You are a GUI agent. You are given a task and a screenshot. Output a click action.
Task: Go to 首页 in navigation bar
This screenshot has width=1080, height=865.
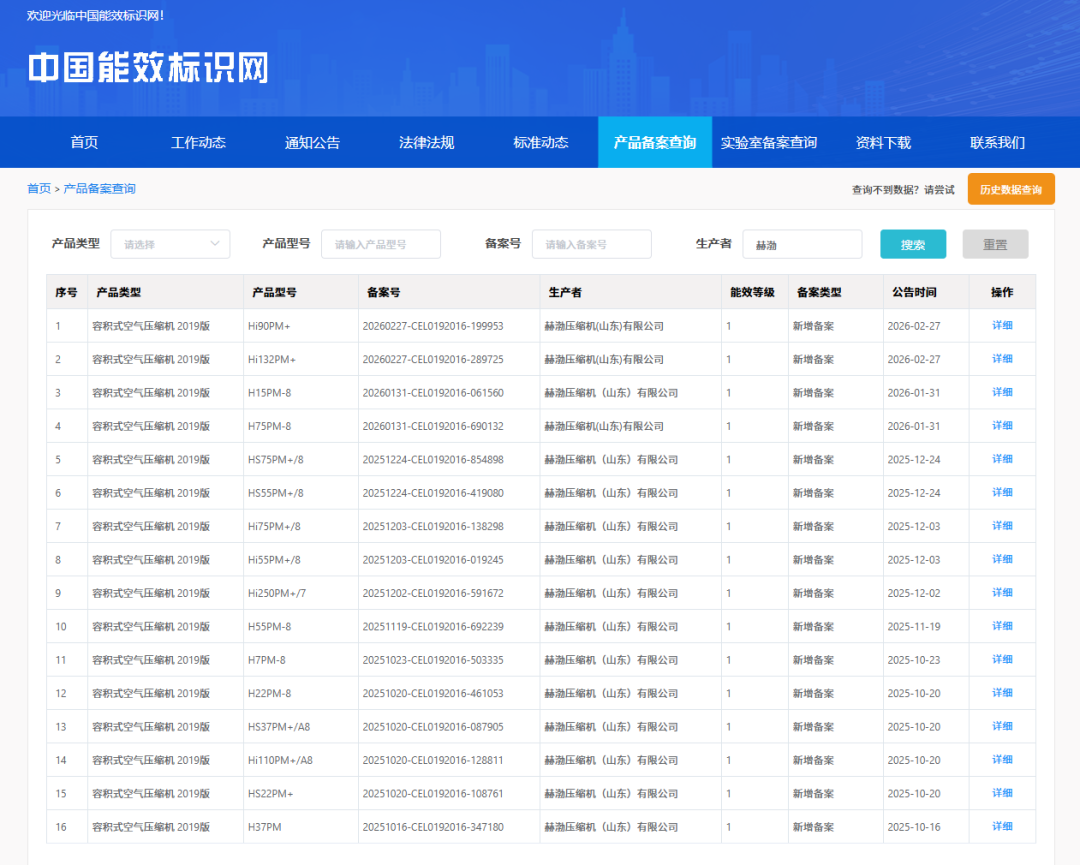(x=84, y=143)
